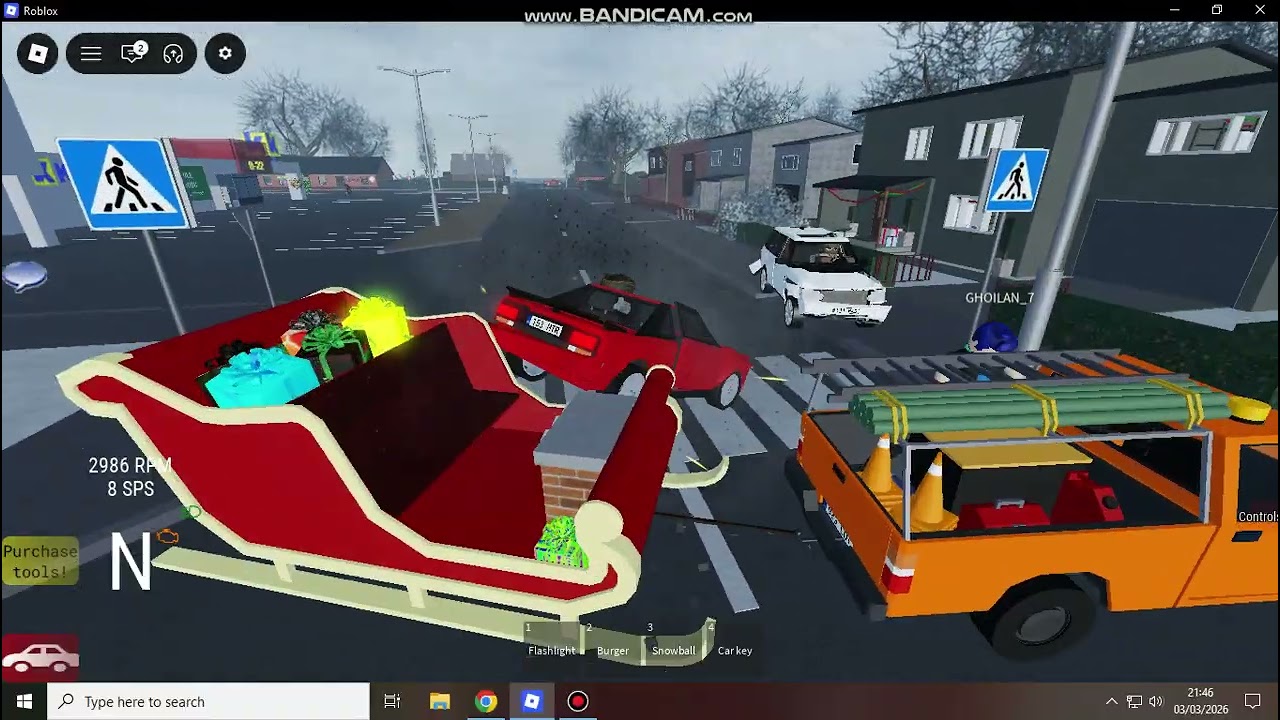Image resolution: width=1280 pixels, height=720 pixels.
Task: Open the Windows Start menu
Action: 24,701
